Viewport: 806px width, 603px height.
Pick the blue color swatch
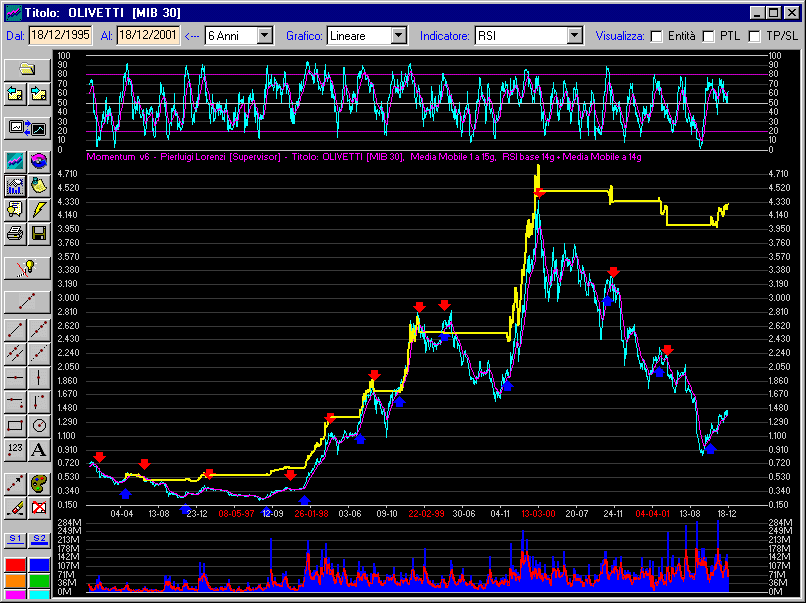[39, 565]
